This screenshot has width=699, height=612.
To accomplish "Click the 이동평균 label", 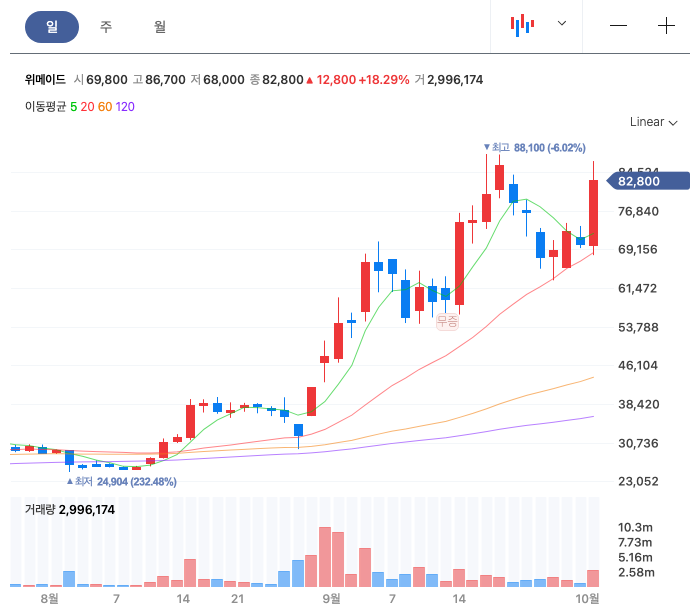I will click(x=45, y=107).
